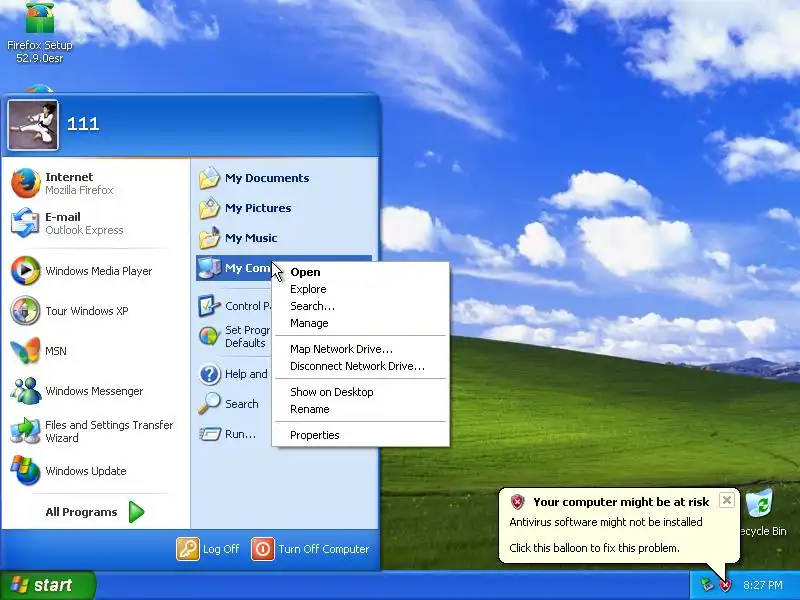The height and width of the screenshot is (600, 800).
Task: Click the Safely Remove Hardware tray icon
Action: click(x=706, y=585)
